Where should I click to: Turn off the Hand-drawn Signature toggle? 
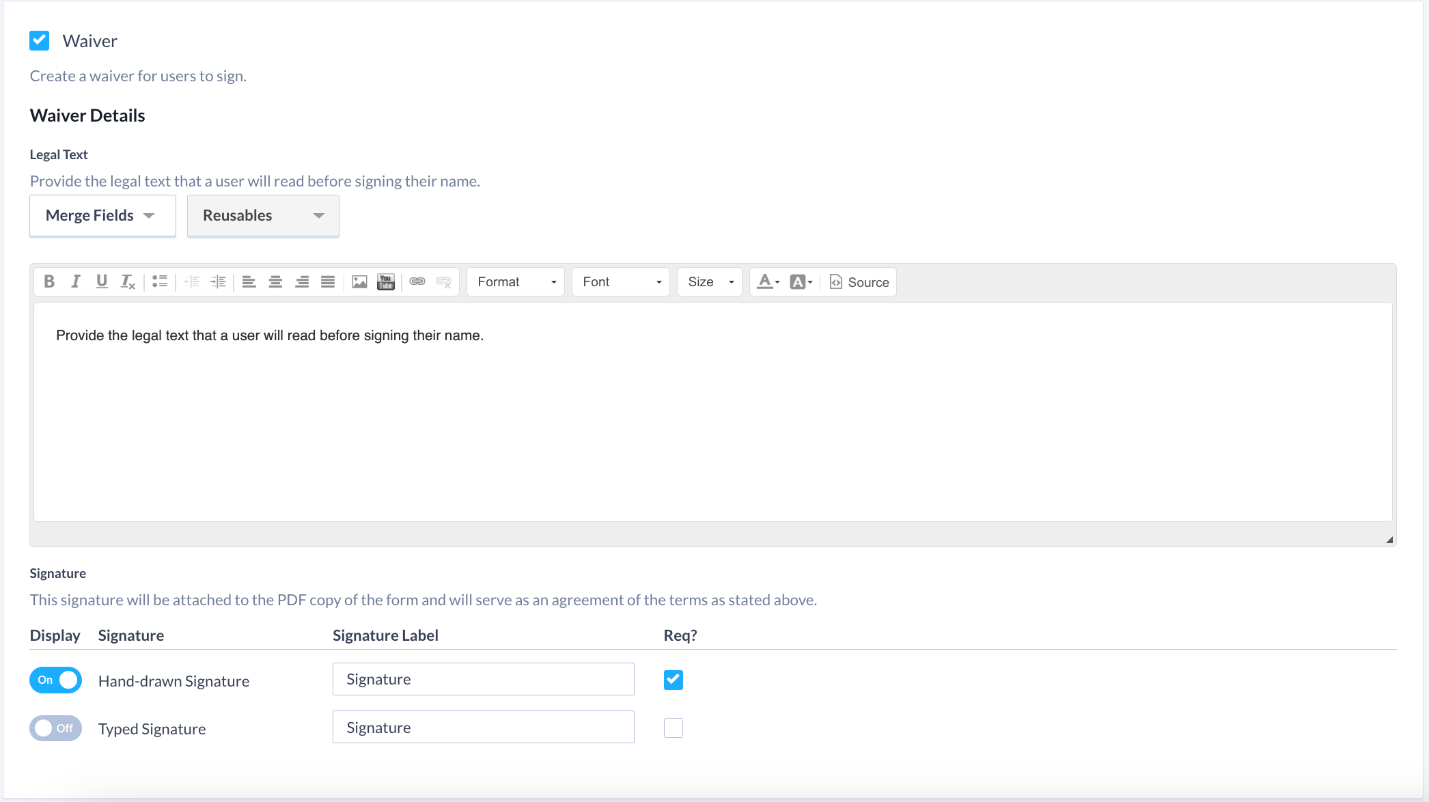(x=55, y=679)
